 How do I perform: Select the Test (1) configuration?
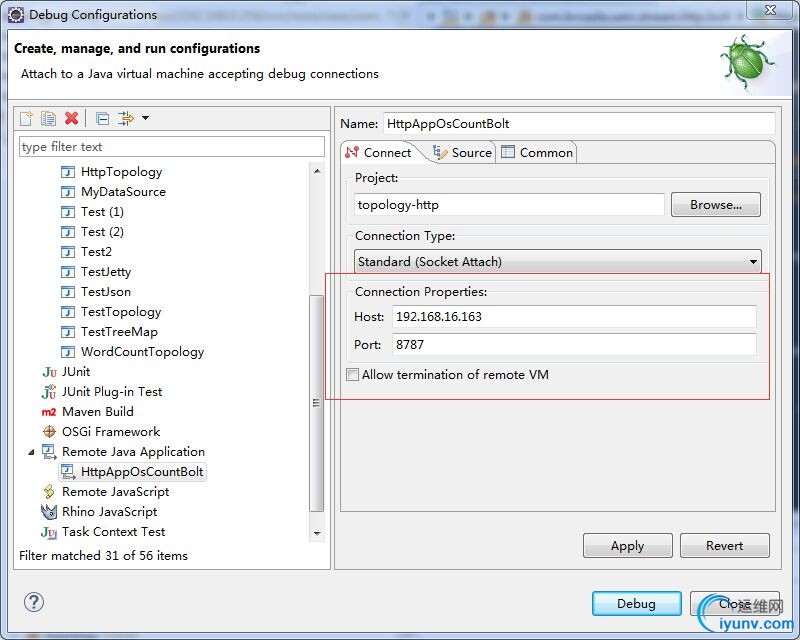click(x=102, y=212)
